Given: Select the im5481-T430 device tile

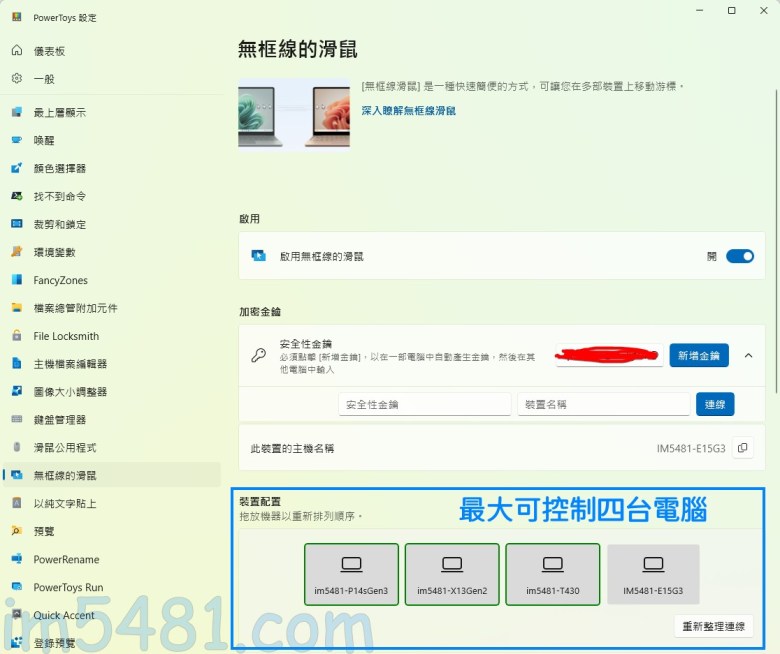Looking at the screenshot, I should (553, 574).
